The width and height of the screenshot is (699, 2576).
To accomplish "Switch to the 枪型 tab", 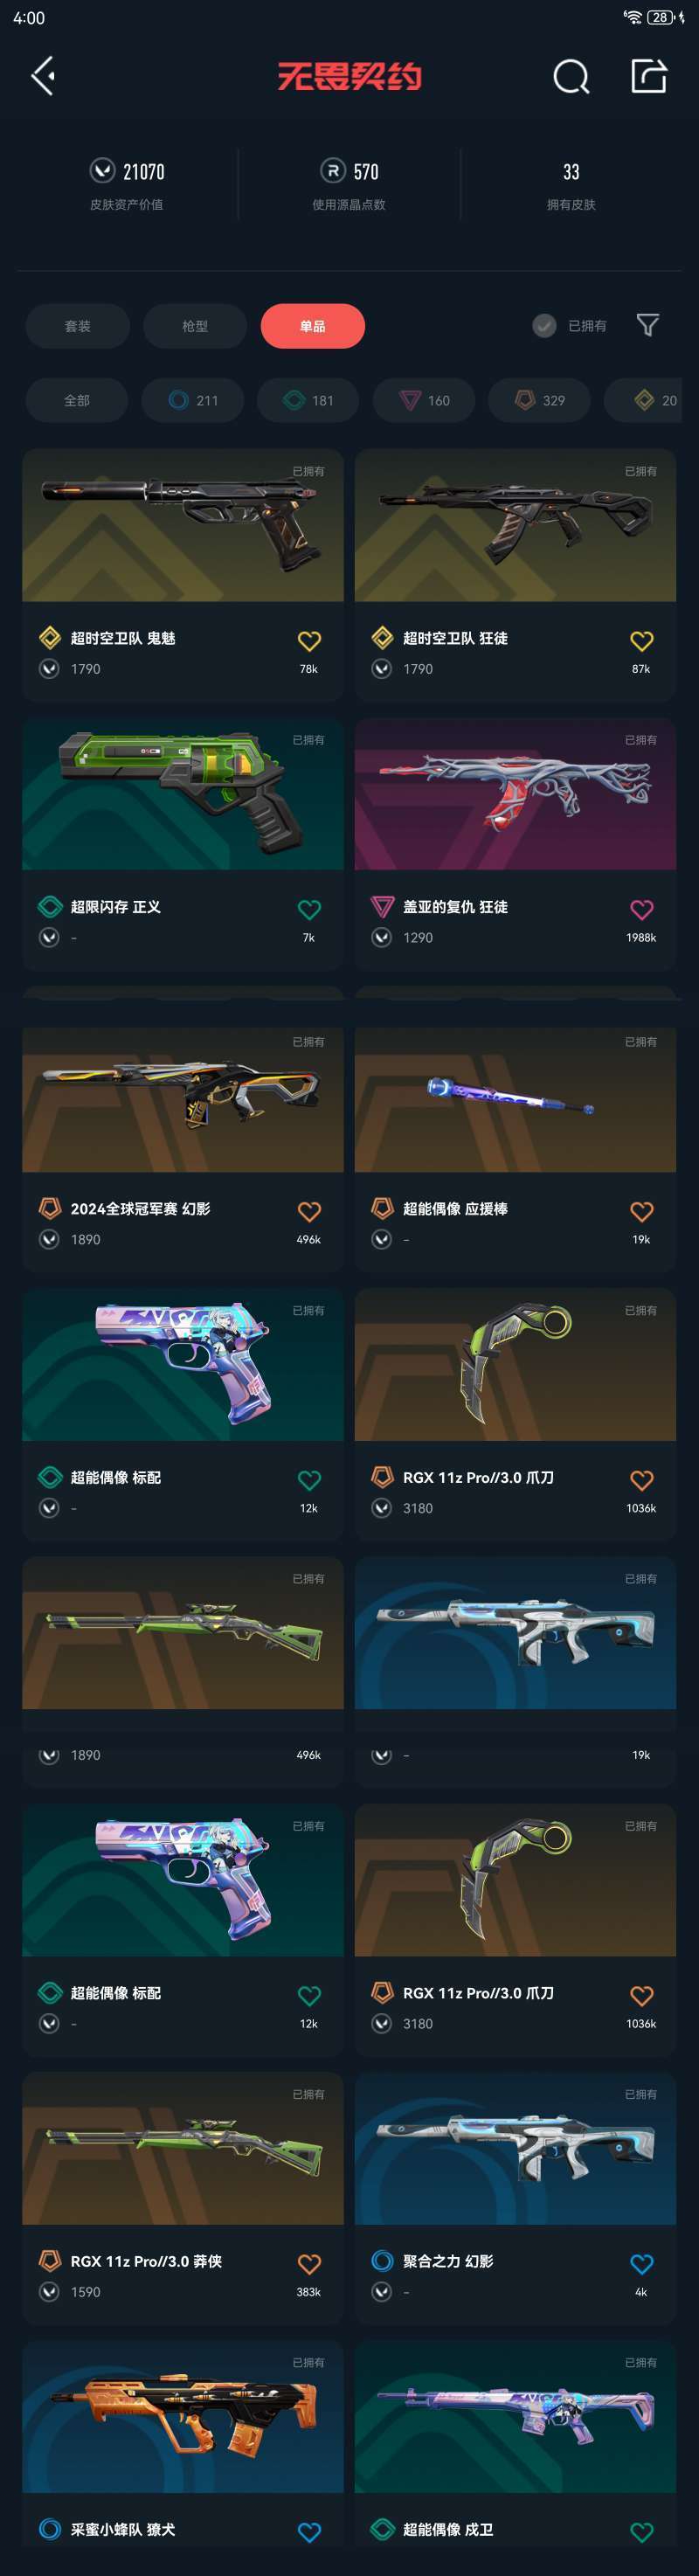I will click(195, 326).
